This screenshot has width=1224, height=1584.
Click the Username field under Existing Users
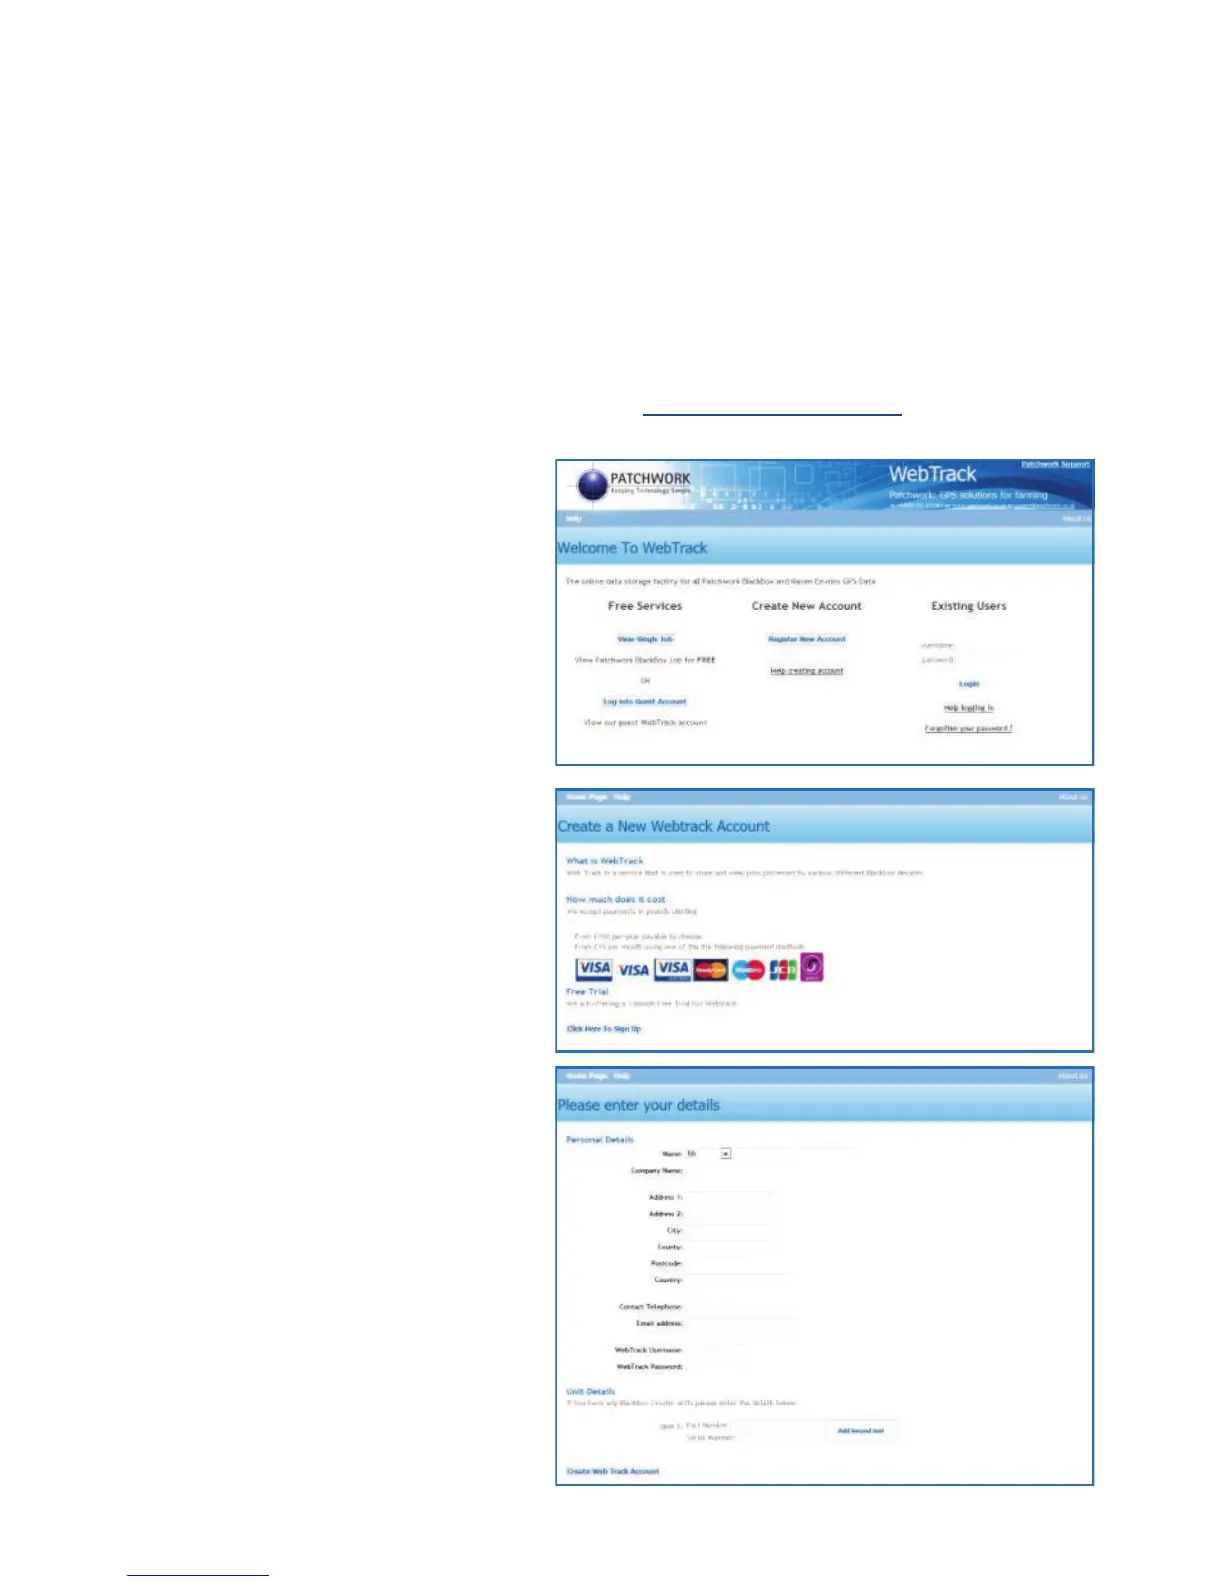[986, 646]
